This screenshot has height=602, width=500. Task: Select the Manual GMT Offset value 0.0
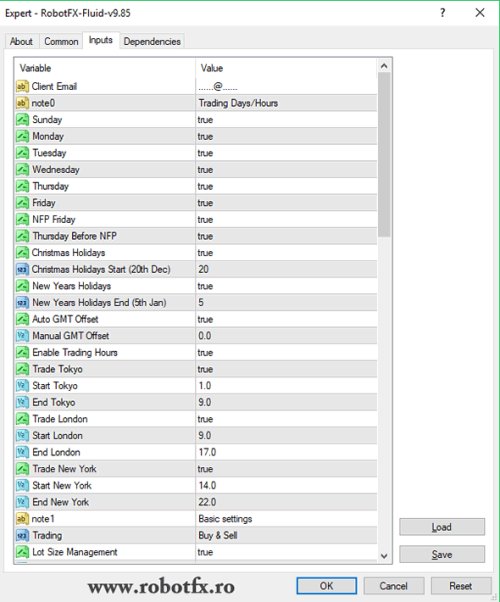tap(286, 336)
